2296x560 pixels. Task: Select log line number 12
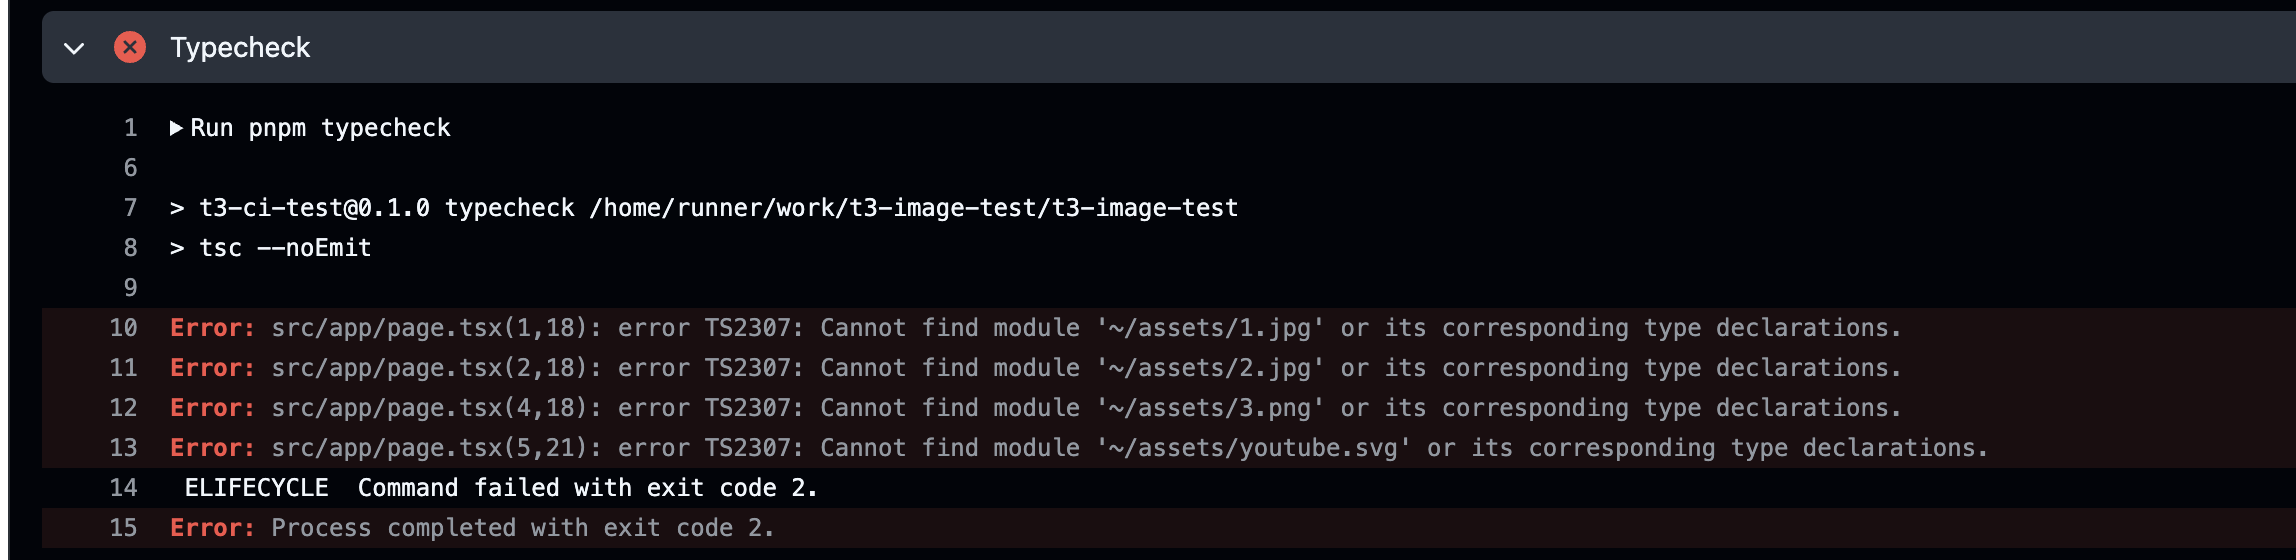coord(123,408)
